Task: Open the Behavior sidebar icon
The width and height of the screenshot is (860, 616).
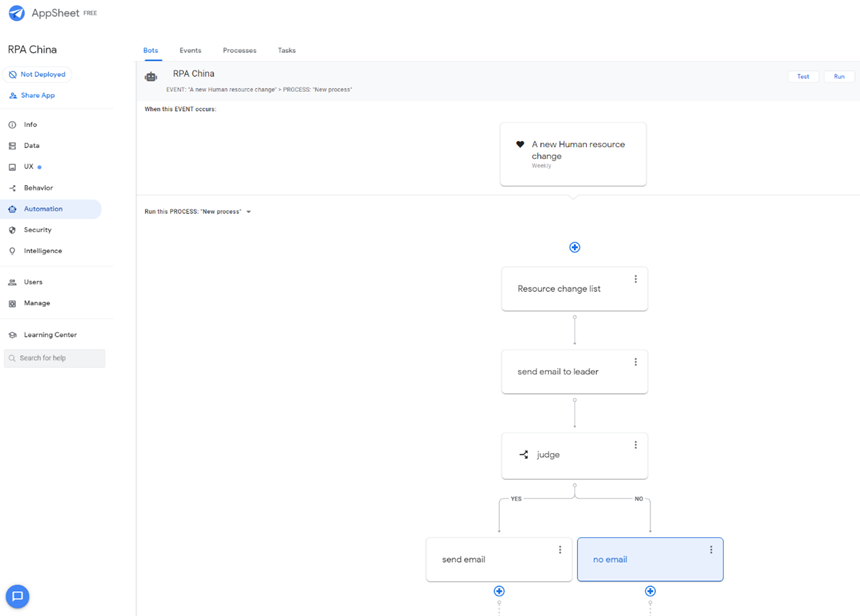Action: click(12, 188)
